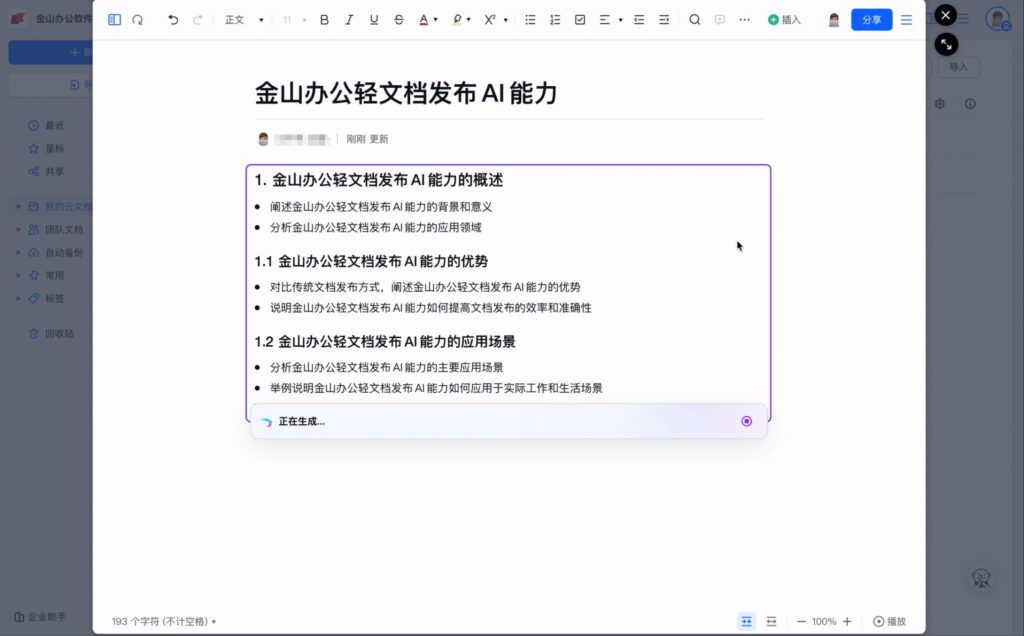
Task: Click the superscript X² button
Action: click(490, 20)
